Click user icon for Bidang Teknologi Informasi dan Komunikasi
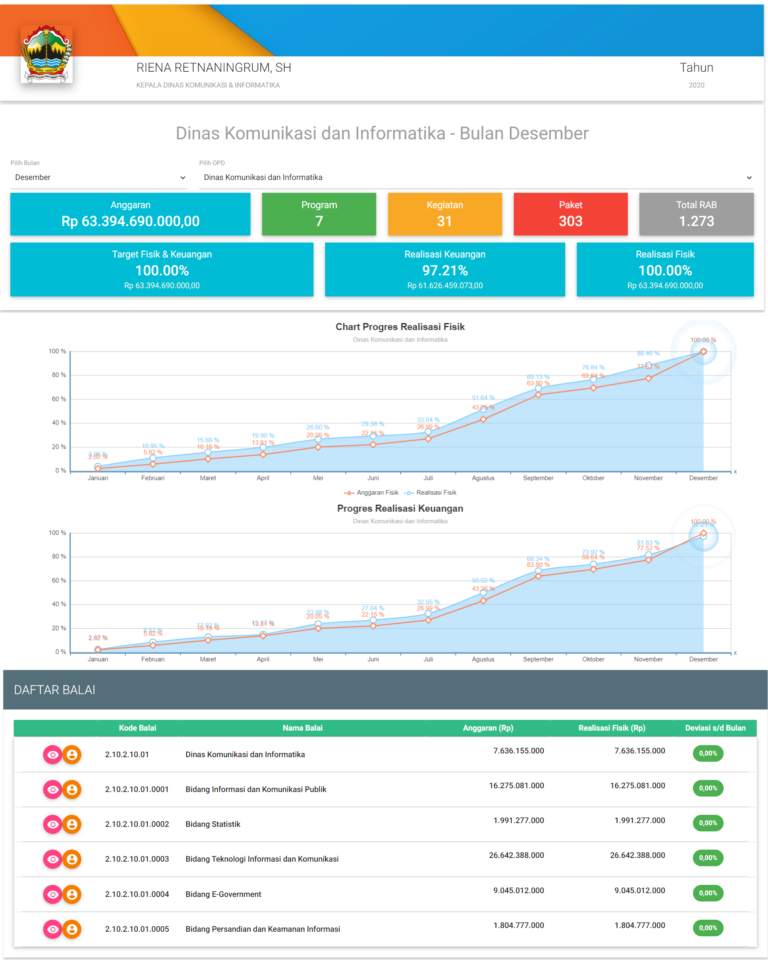 point(72,859)
